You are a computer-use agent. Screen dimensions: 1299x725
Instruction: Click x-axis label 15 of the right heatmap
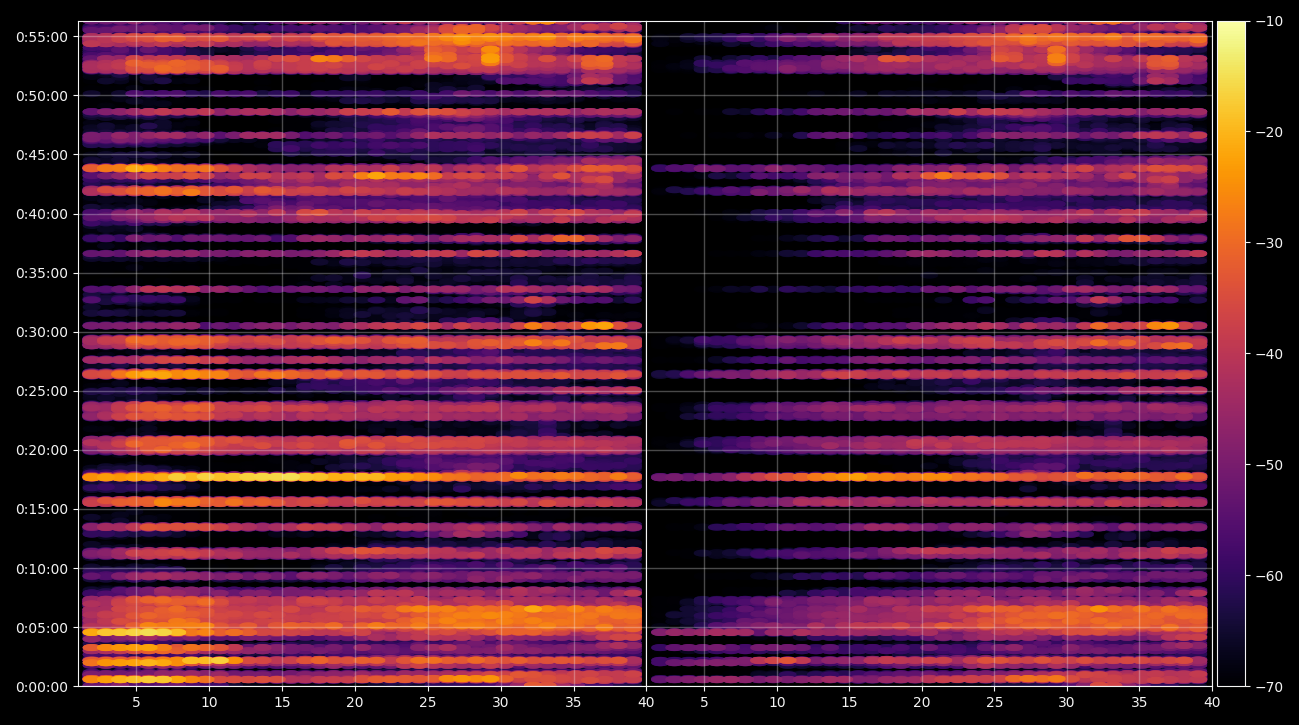click(x=850, y=703)
